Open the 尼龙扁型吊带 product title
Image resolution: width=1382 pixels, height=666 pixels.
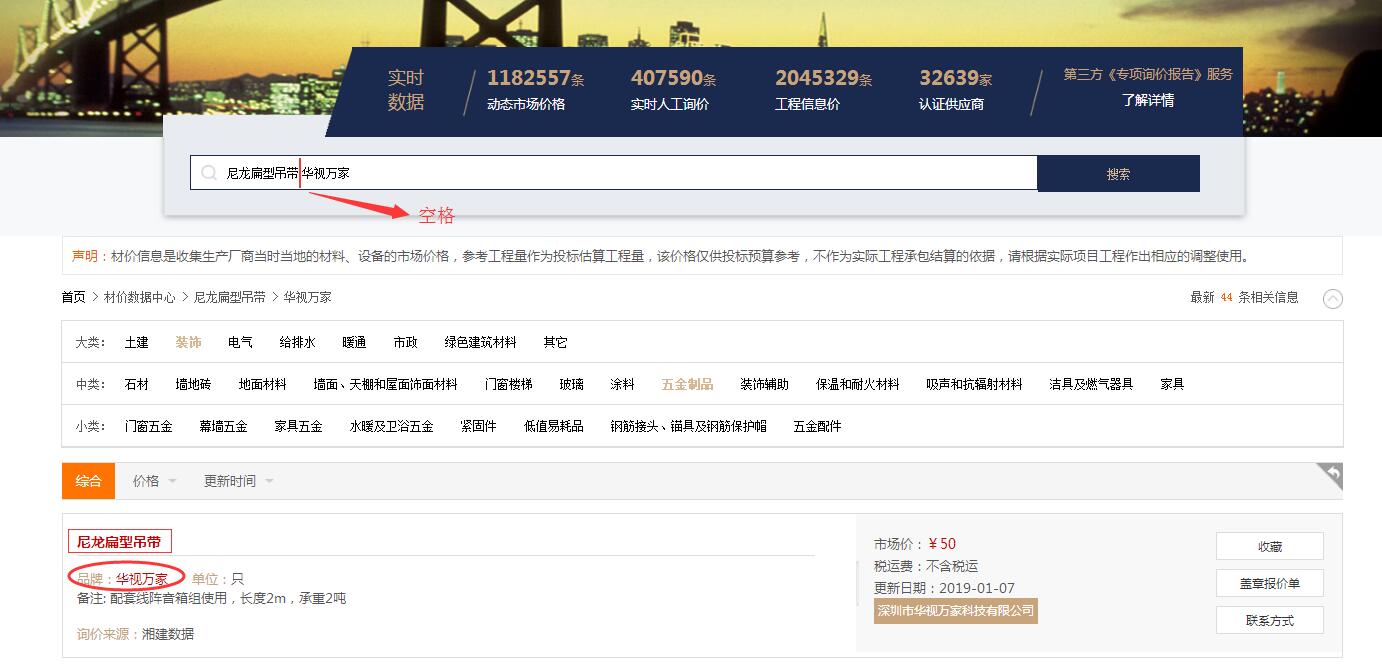pyautogui.click(x=119, y=541)
